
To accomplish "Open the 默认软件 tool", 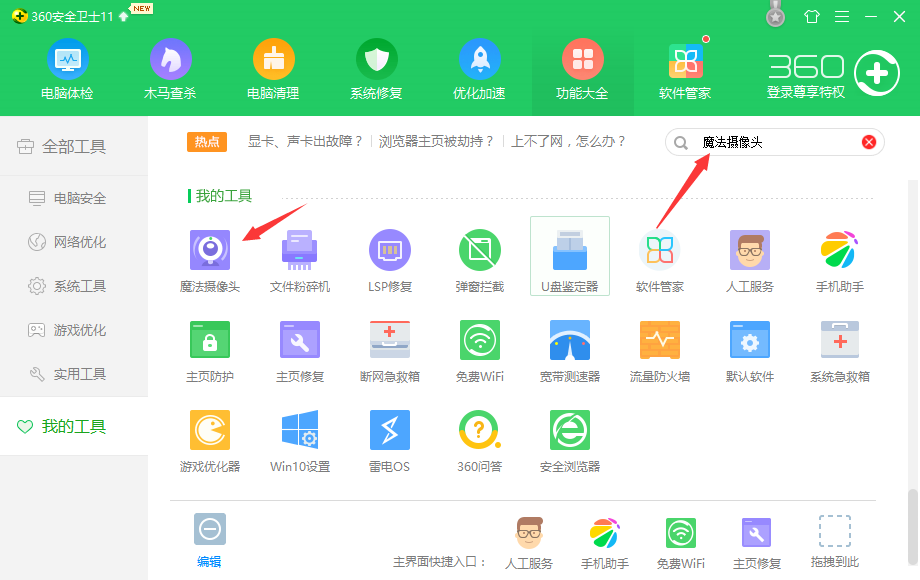I will click(x=749, y=351).
